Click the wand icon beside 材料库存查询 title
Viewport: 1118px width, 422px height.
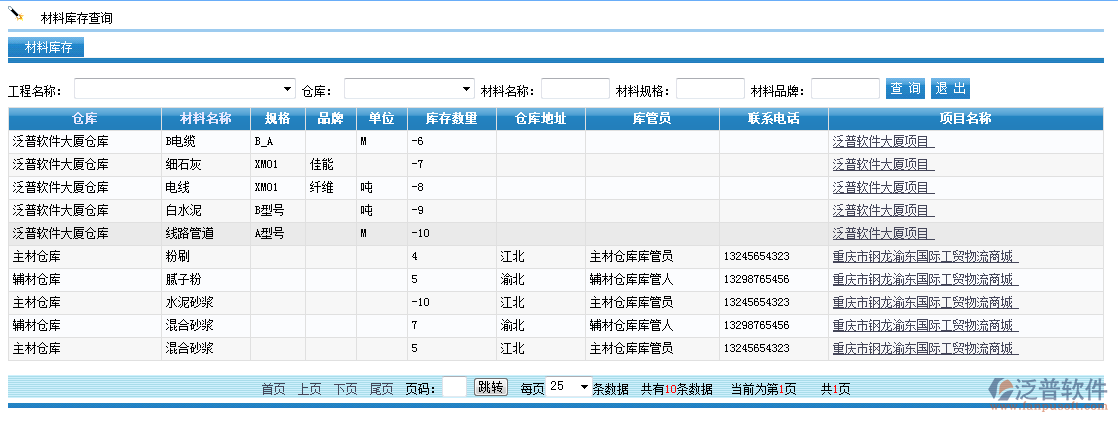click(x=15, y=16)
